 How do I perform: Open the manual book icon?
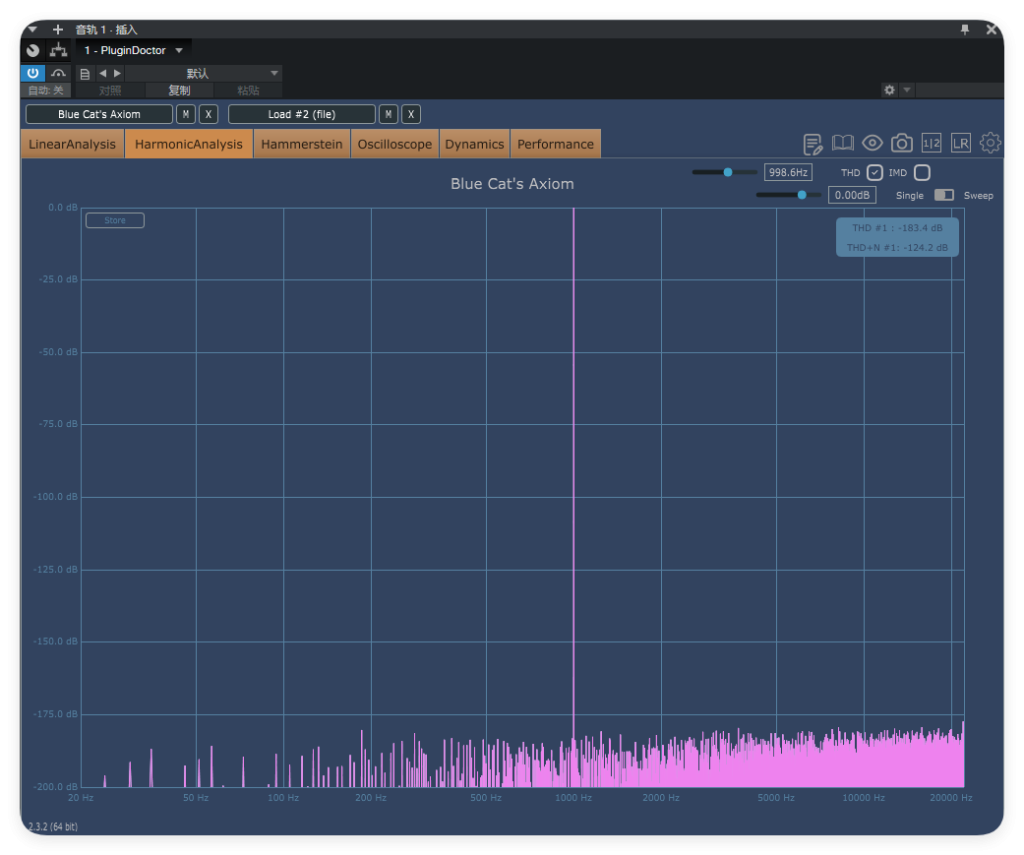(x=842, y=143)
